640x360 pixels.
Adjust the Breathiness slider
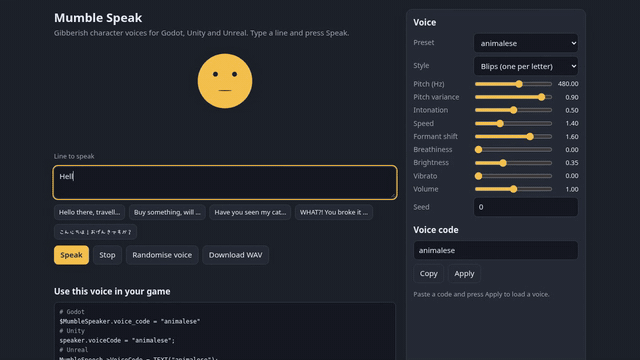513,150
